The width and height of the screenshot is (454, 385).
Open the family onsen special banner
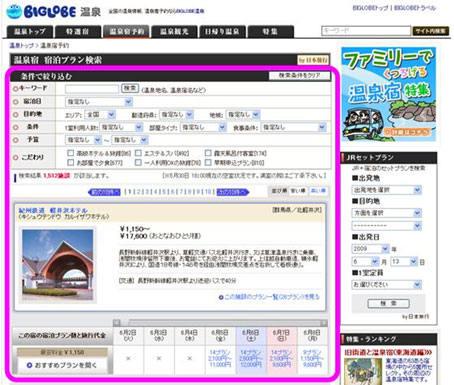[x=388, y=94]
